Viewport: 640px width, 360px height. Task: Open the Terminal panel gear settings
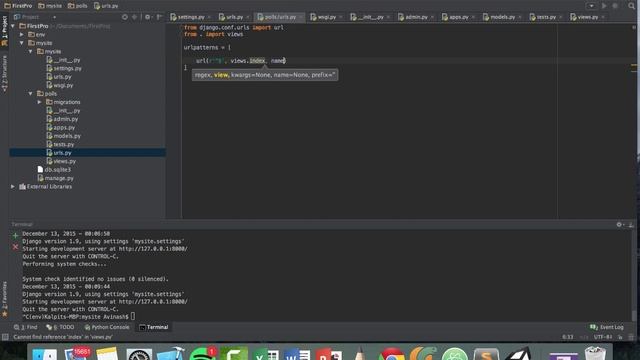620,224
